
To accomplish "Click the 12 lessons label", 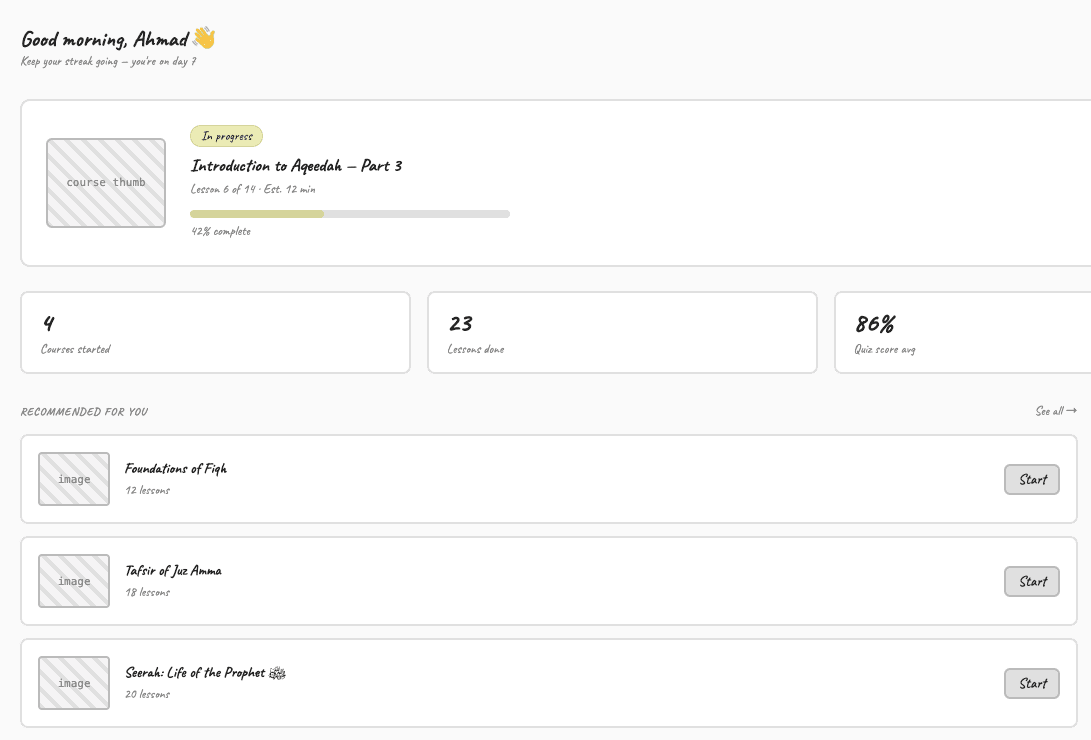I will pos(148,490).
